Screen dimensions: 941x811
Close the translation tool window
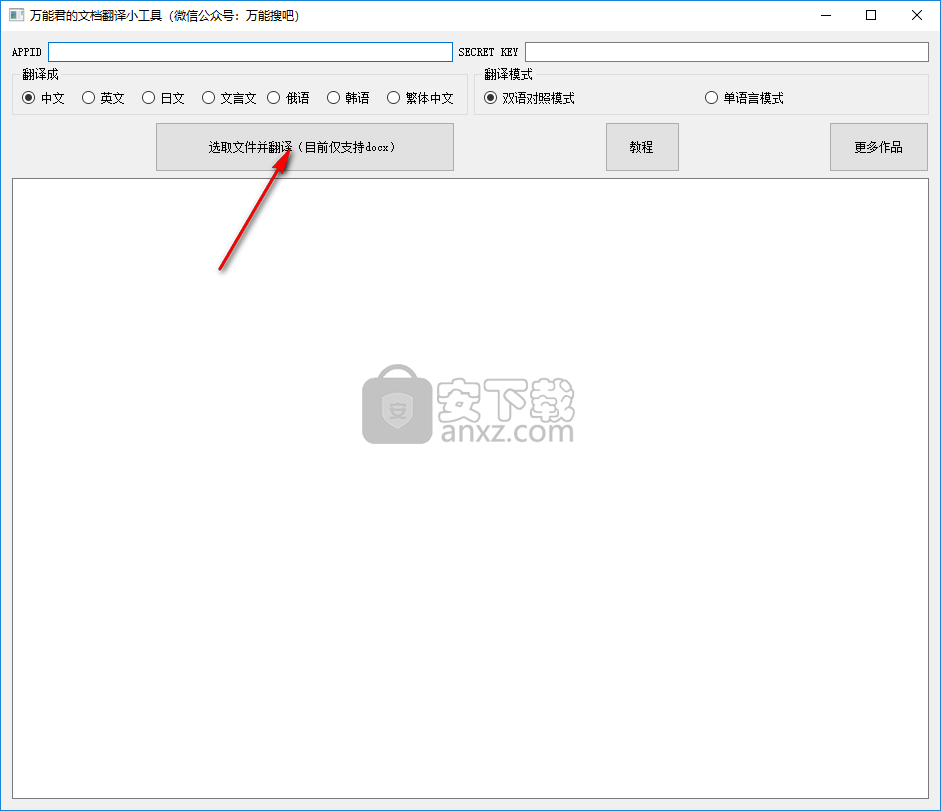click(x=916, y=15)
